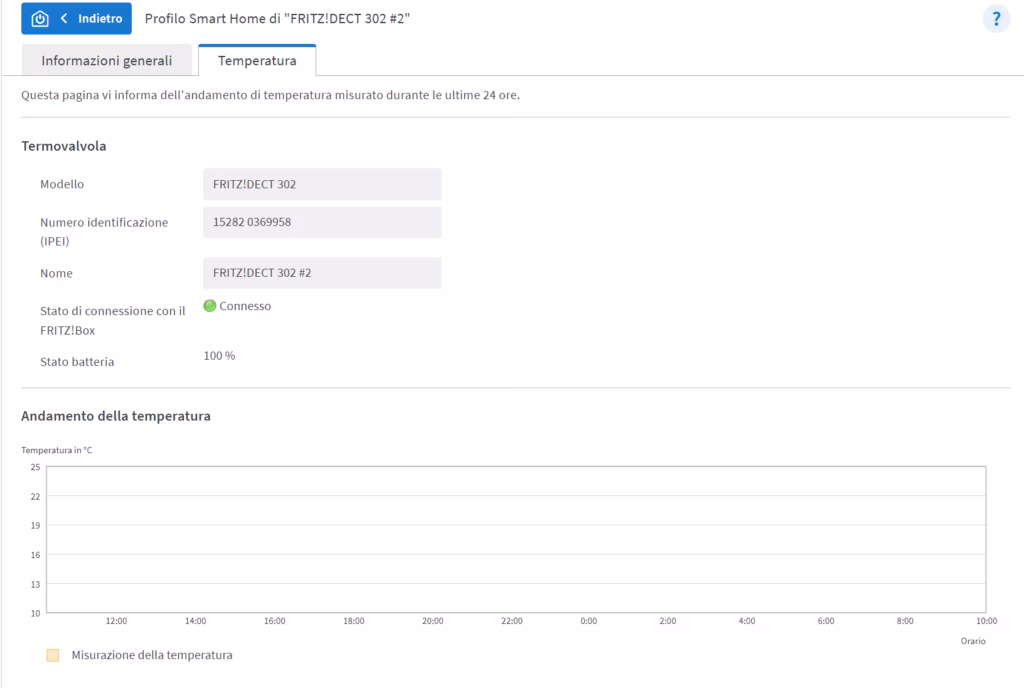Click the Nome field FRITZ!DECT 302 #2

point(322,273)
